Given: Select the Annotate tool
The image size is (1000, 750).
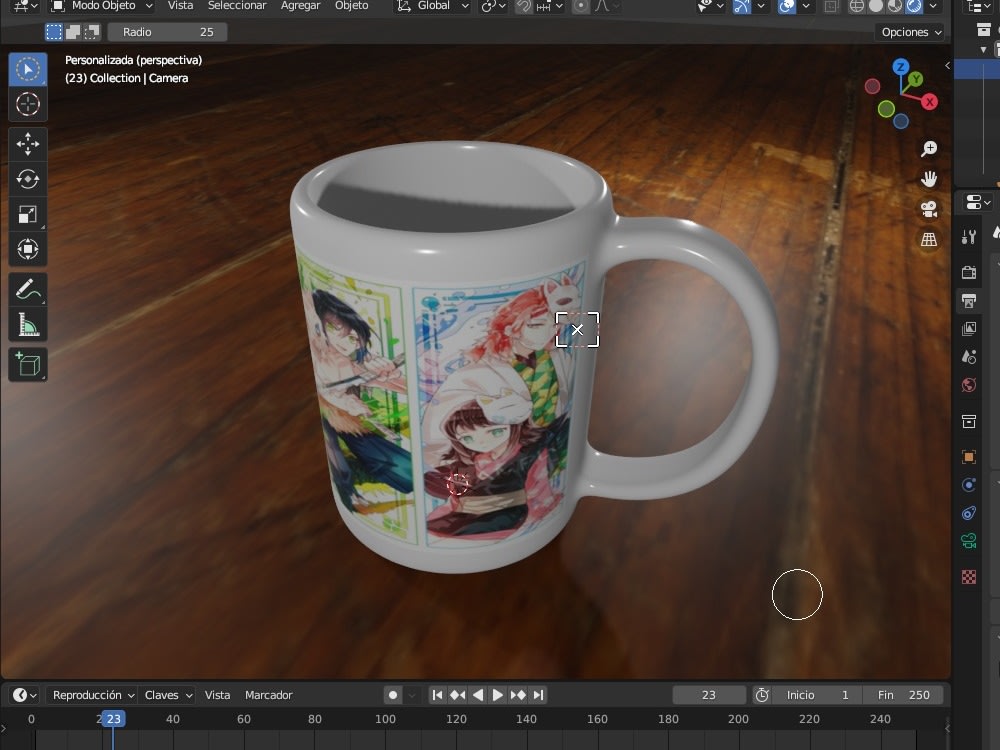Looking at the screenshot, I should [28, 290].
